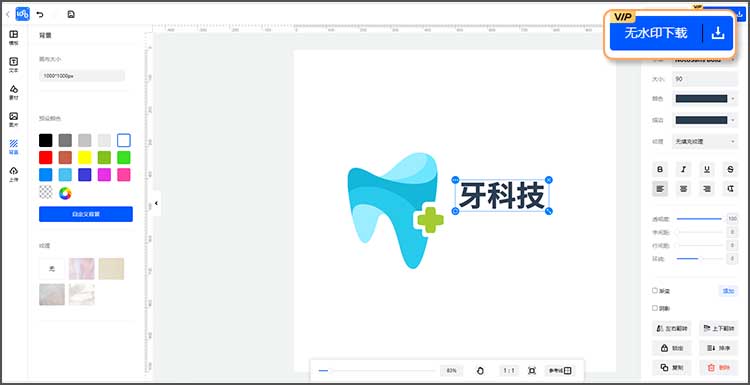The image size is (750, 385).
Task: Click the 1:1 actual size button
Action: coord(509,371)
